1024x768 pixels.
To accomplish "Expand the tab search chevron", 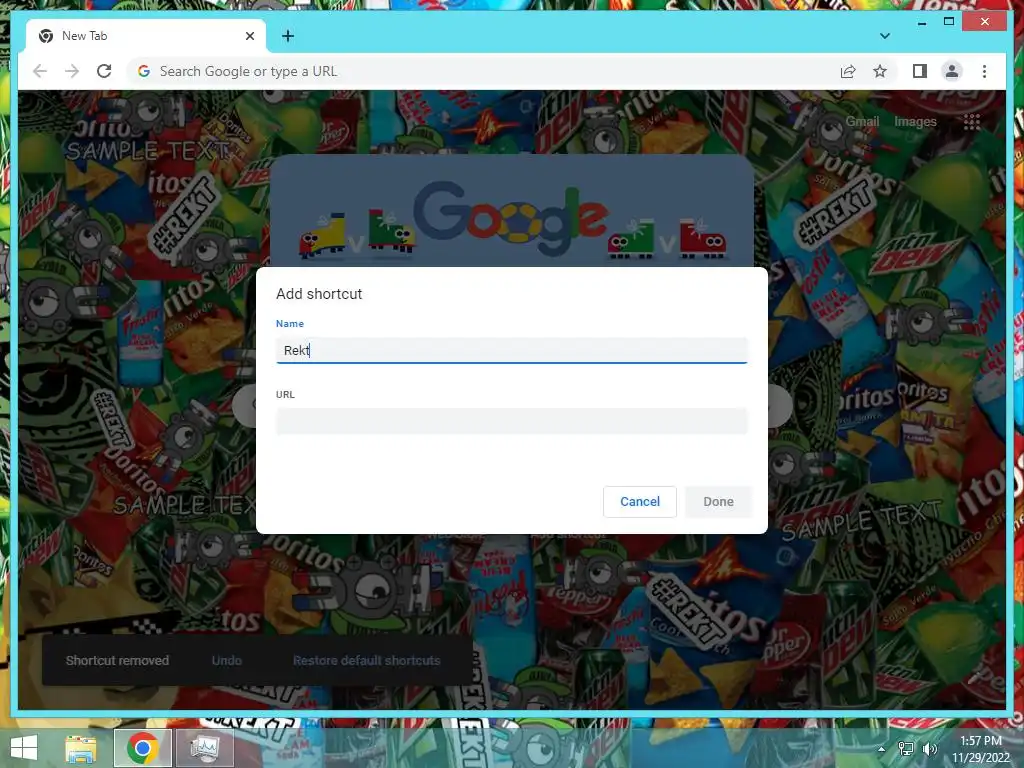I will 885,36.
